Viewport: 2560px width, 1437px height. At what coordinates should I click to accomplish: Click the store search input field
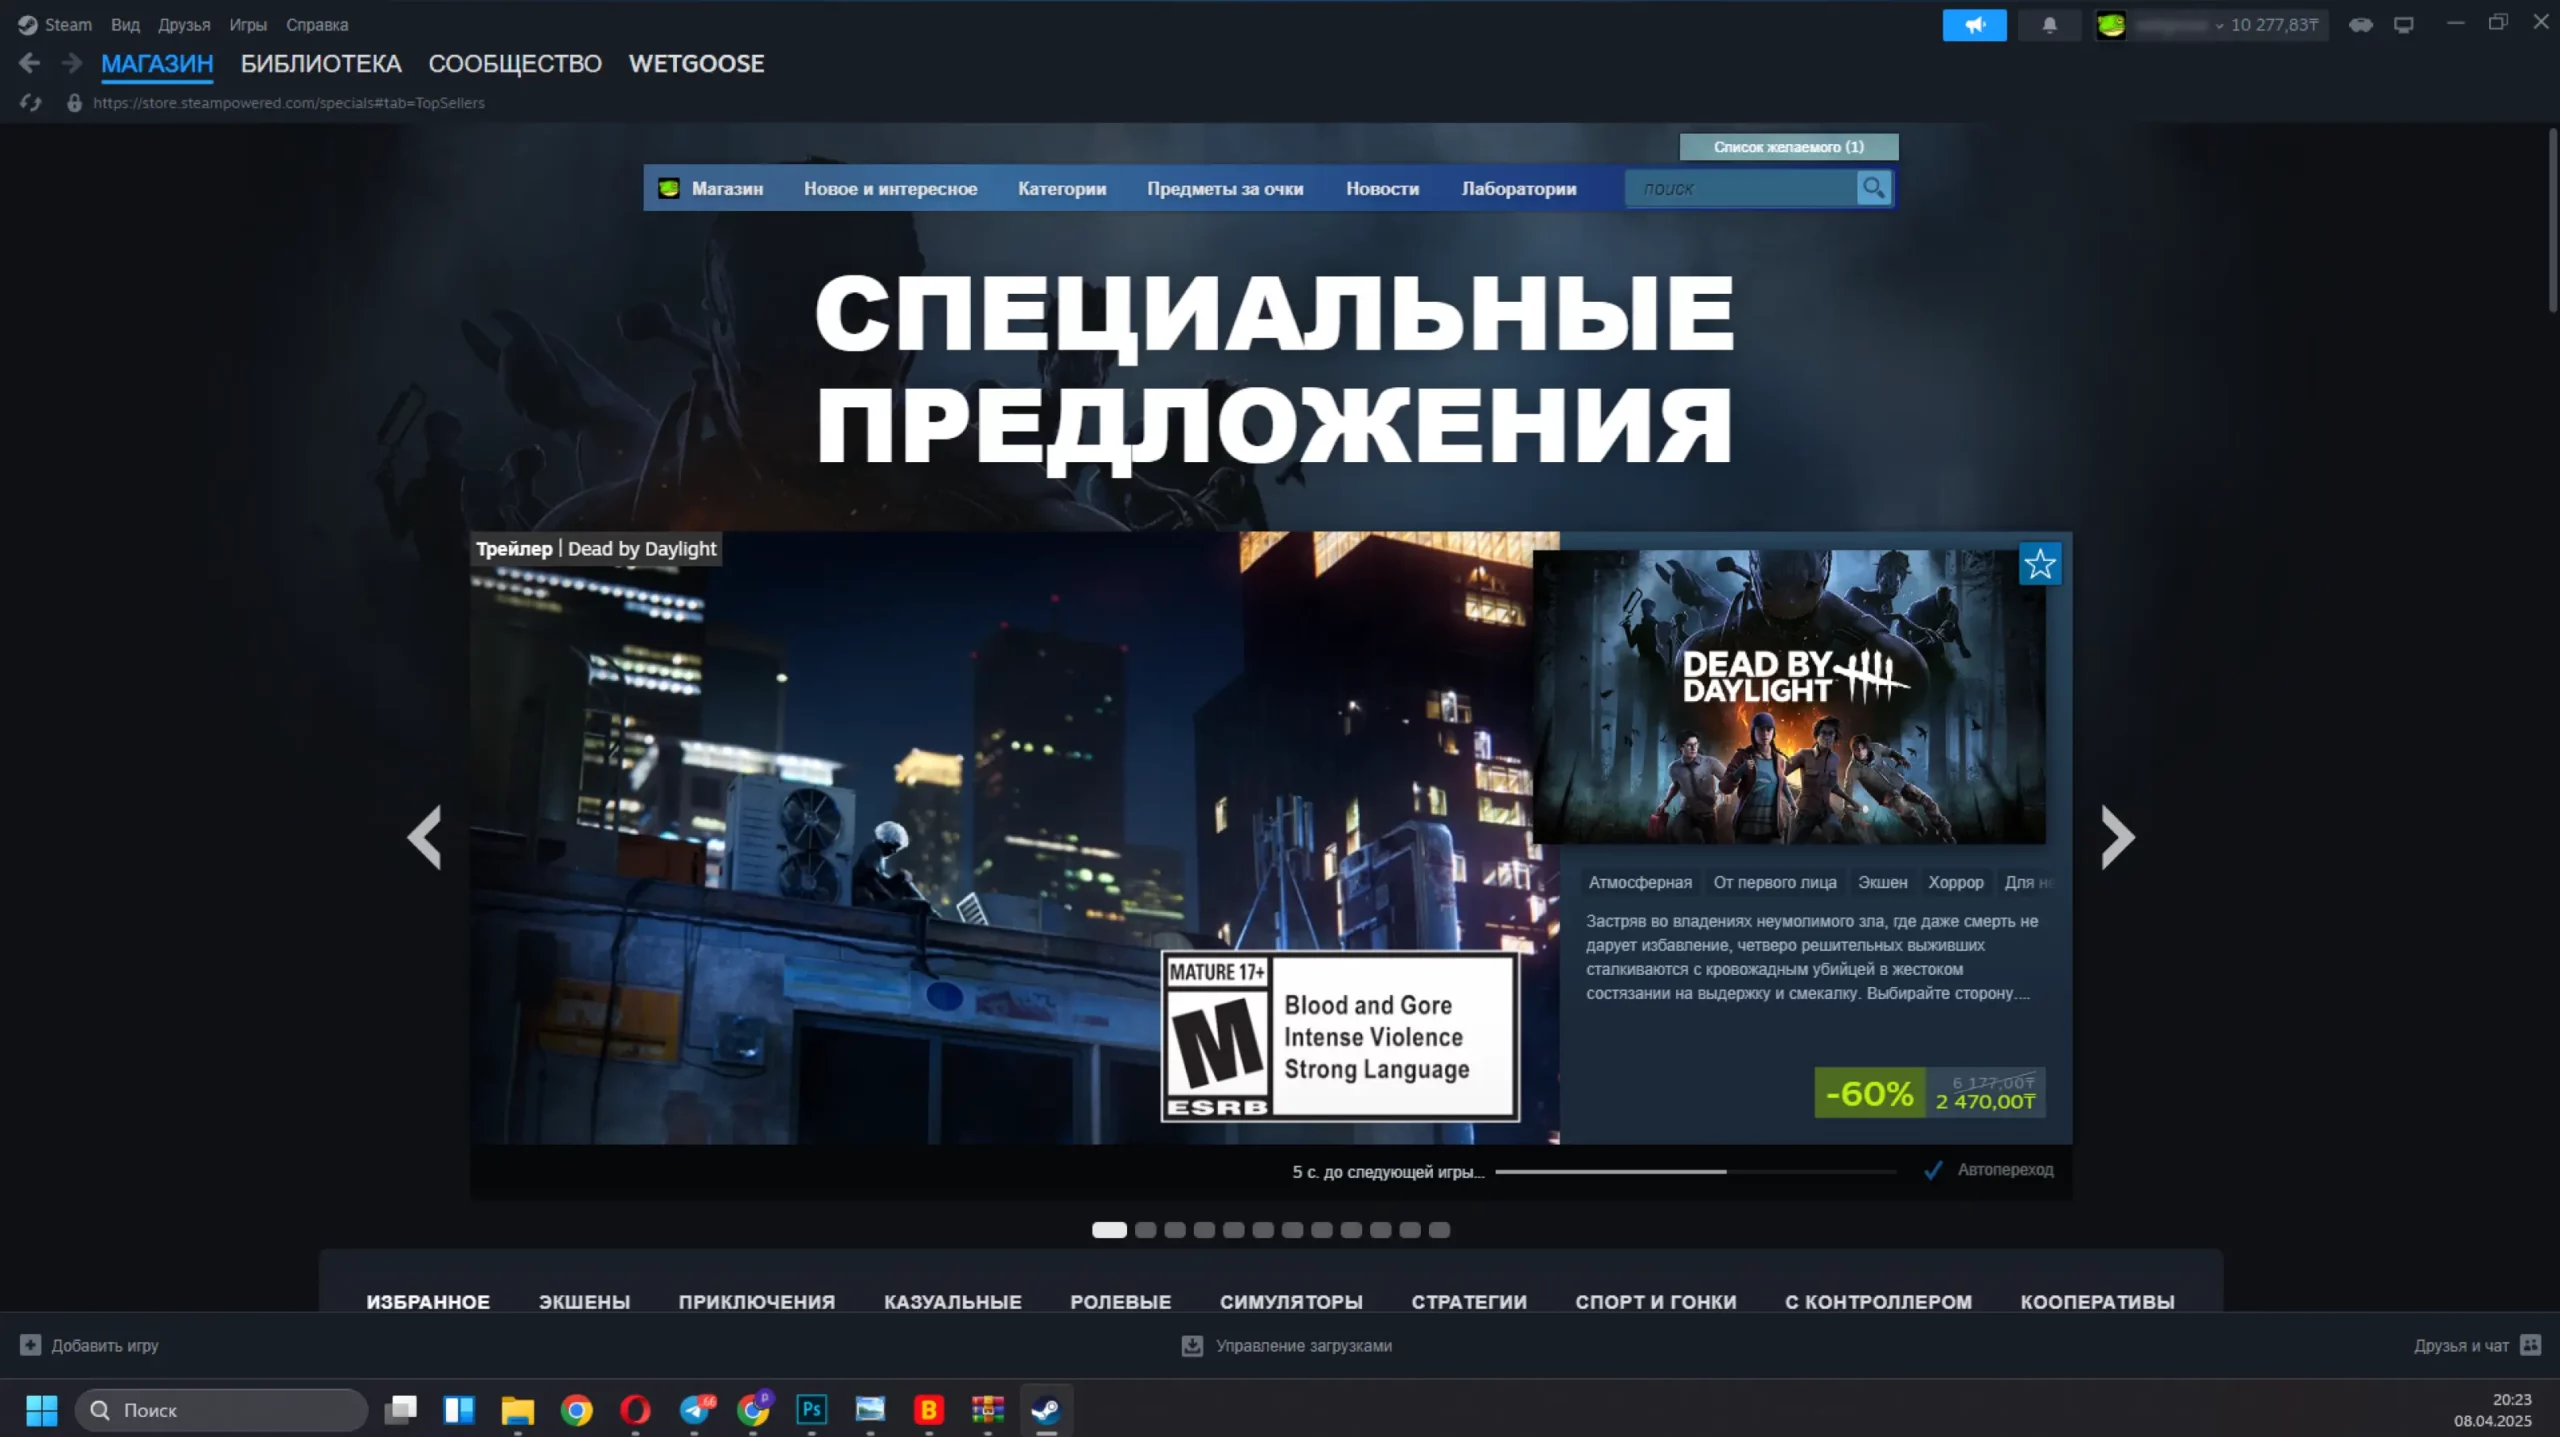1740,189
